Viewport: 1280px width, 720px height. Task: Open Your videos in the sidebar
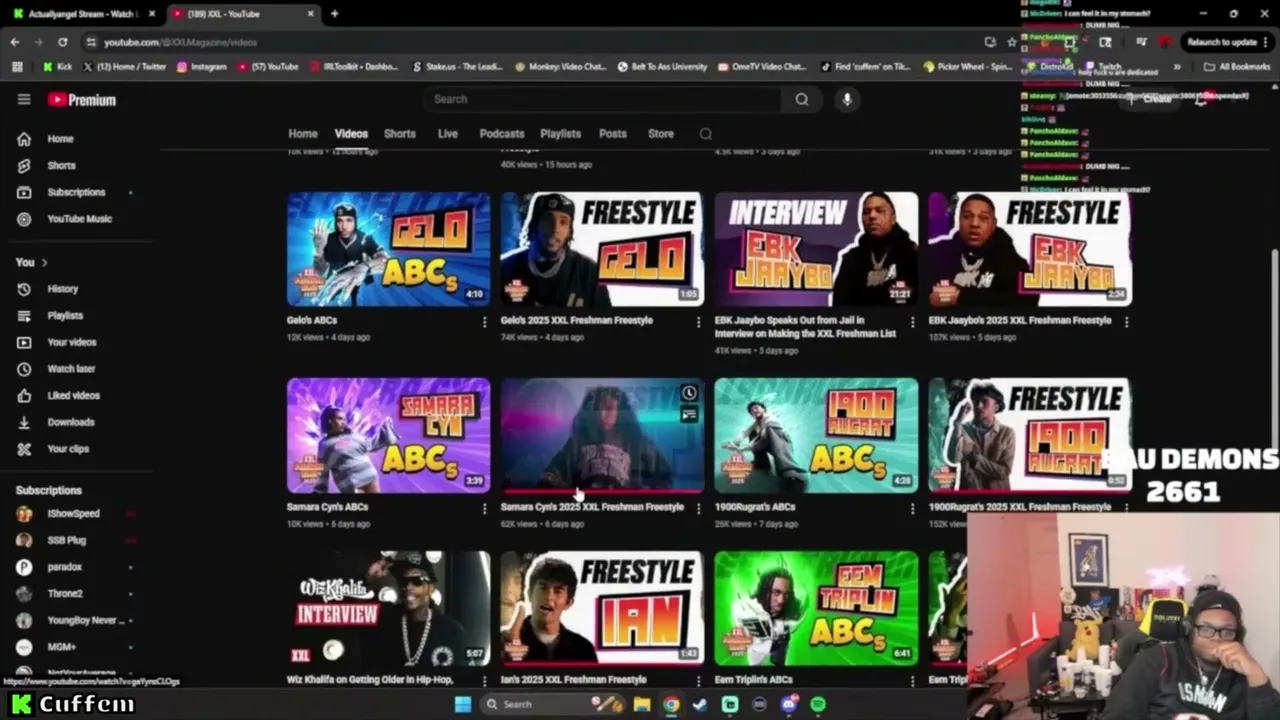[71, 342]
